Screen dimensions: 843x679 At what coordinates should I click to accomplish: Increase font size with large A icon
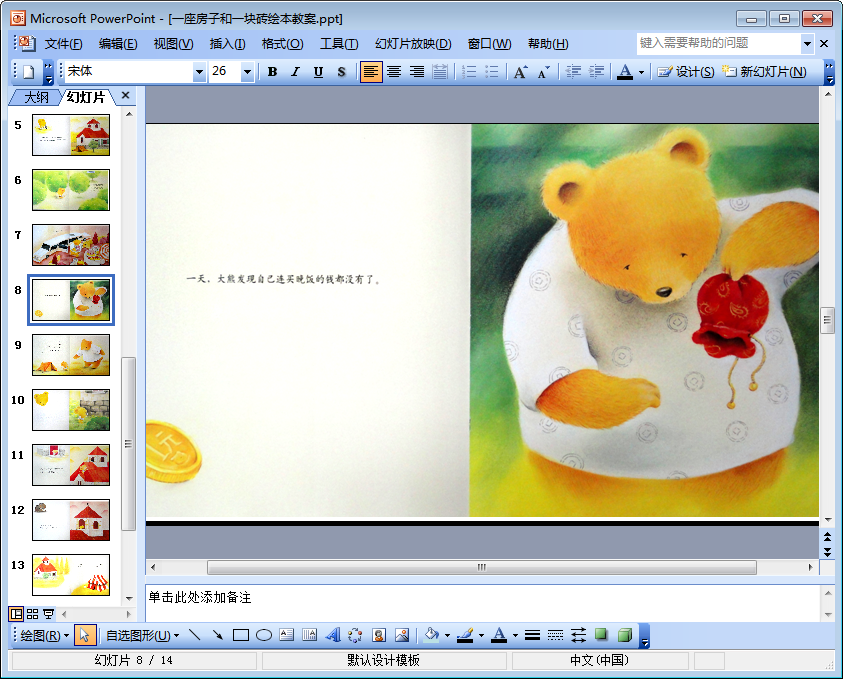click(x=520, y=72)
